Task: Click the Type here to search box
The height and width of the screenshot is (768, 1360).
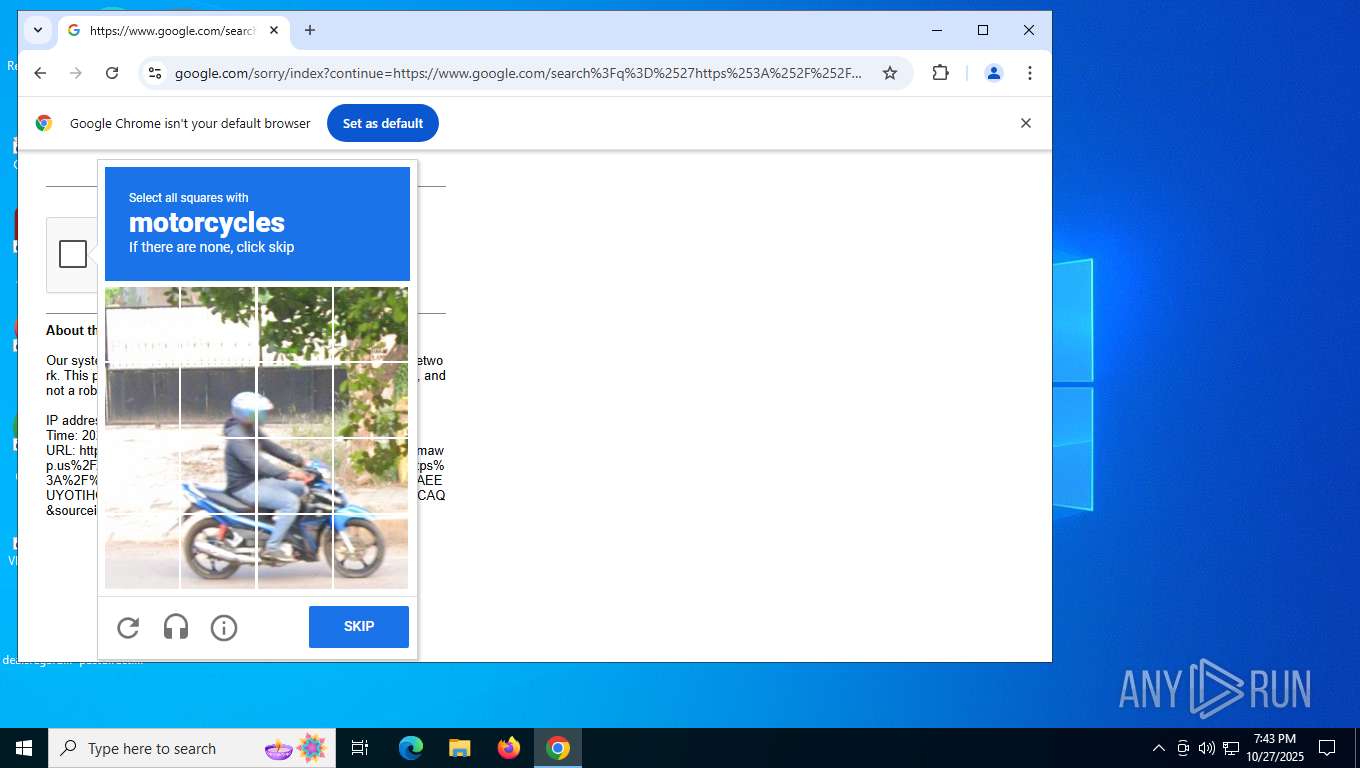Action: 194,748
